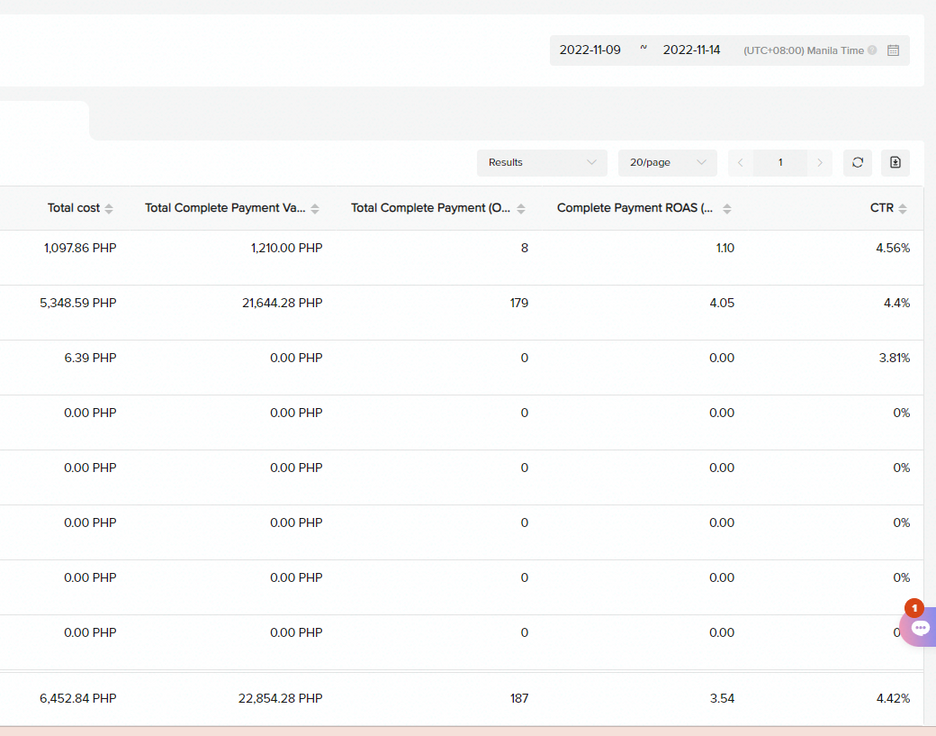Click the Complete Payment ROAS header text

point(635,208)
